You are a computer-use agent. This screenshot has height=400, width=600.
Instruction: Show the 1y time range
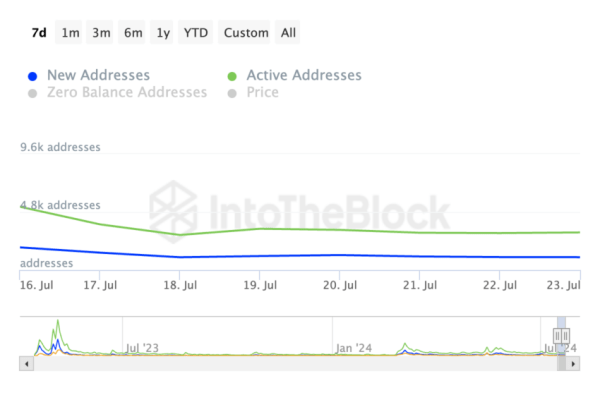click(x=162, y=33)
